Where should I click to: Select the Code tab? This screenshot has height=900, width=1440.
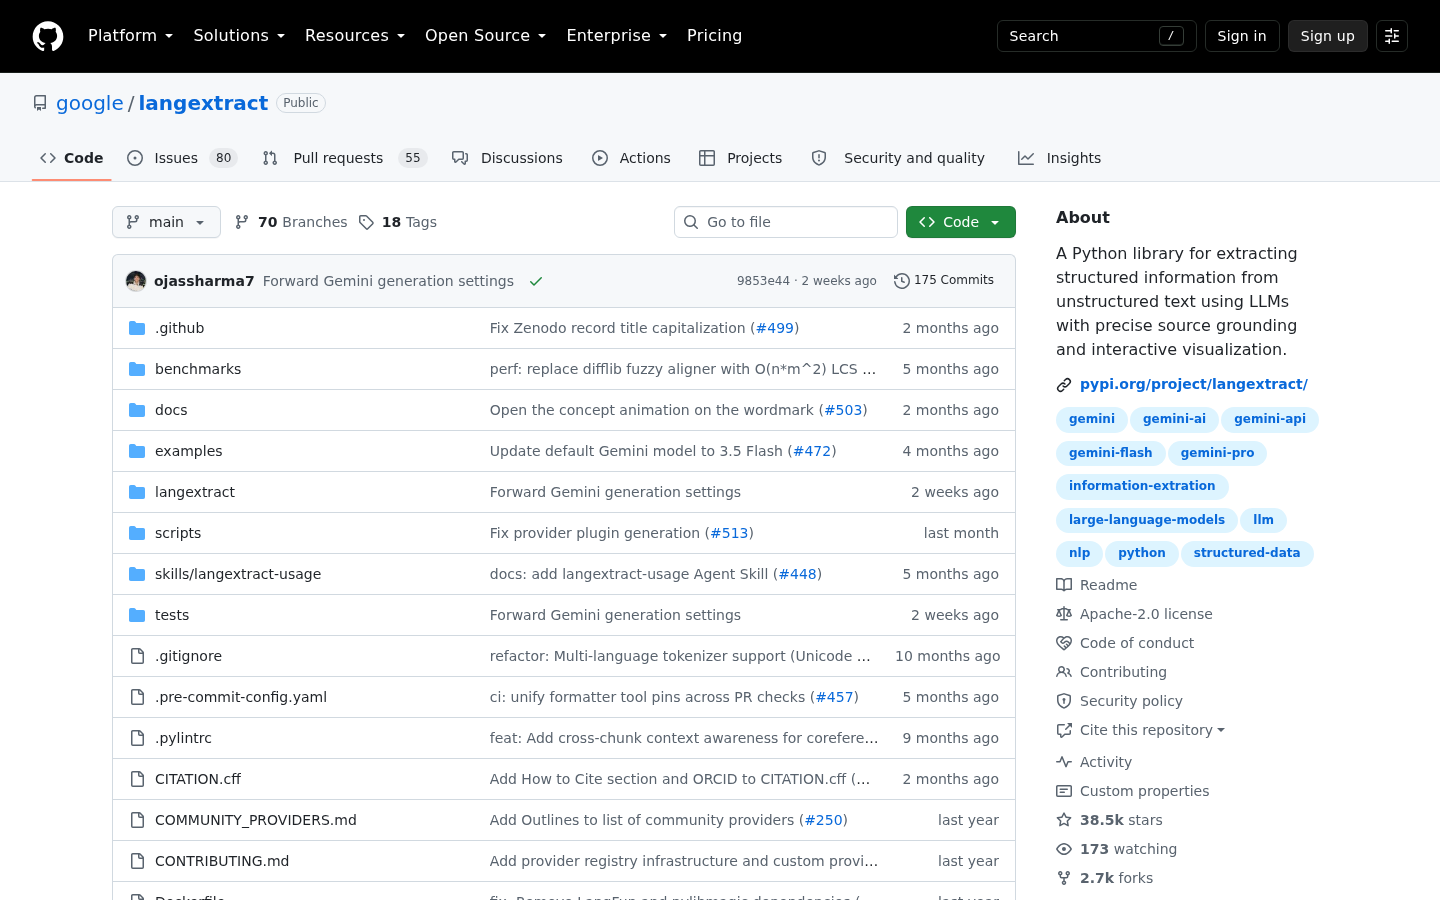tap(72, 158)
